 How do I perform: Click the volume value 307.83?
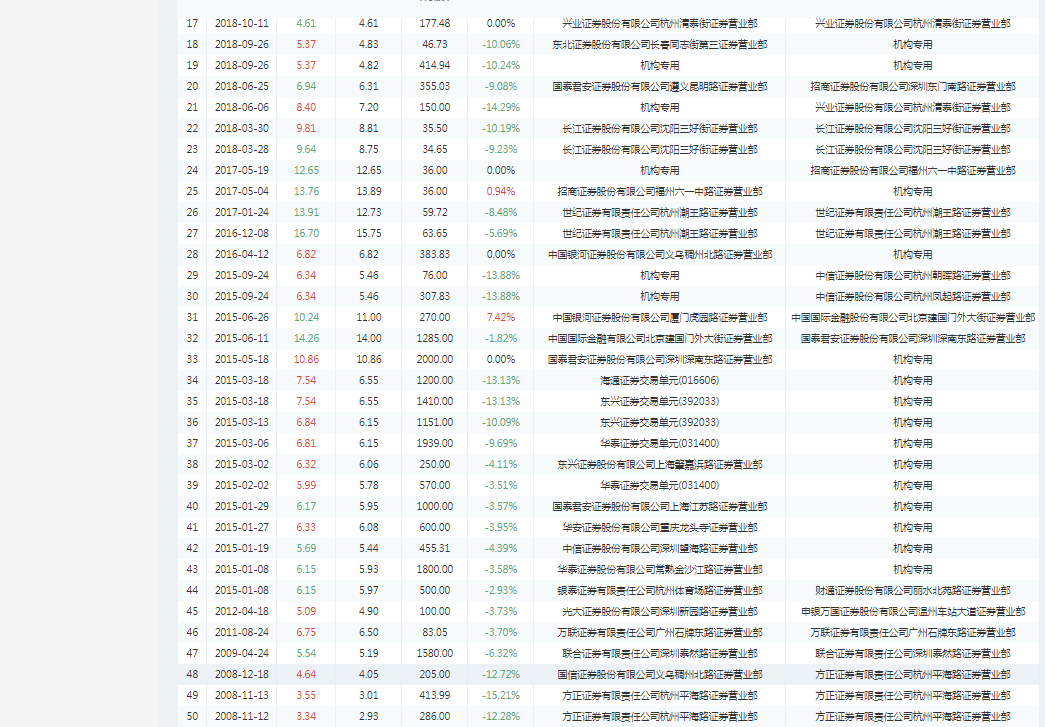435,296
